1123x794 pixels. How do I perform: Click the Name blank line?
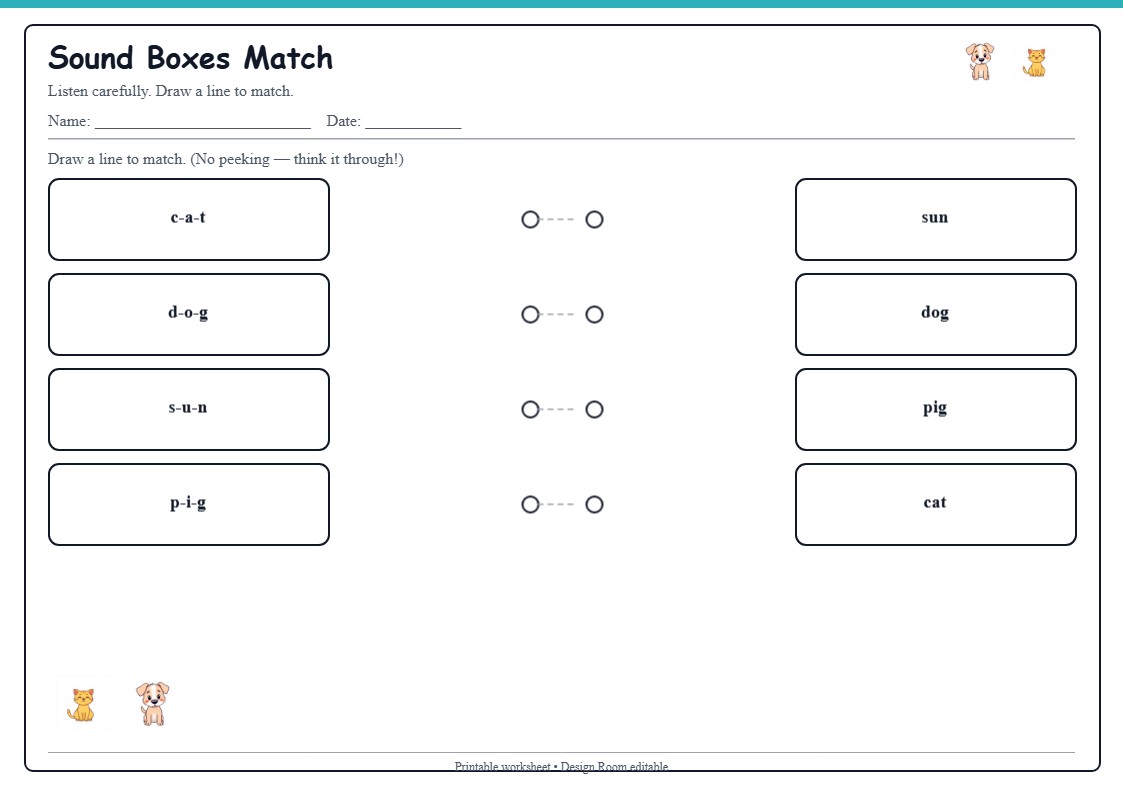(x=203, y=122)
